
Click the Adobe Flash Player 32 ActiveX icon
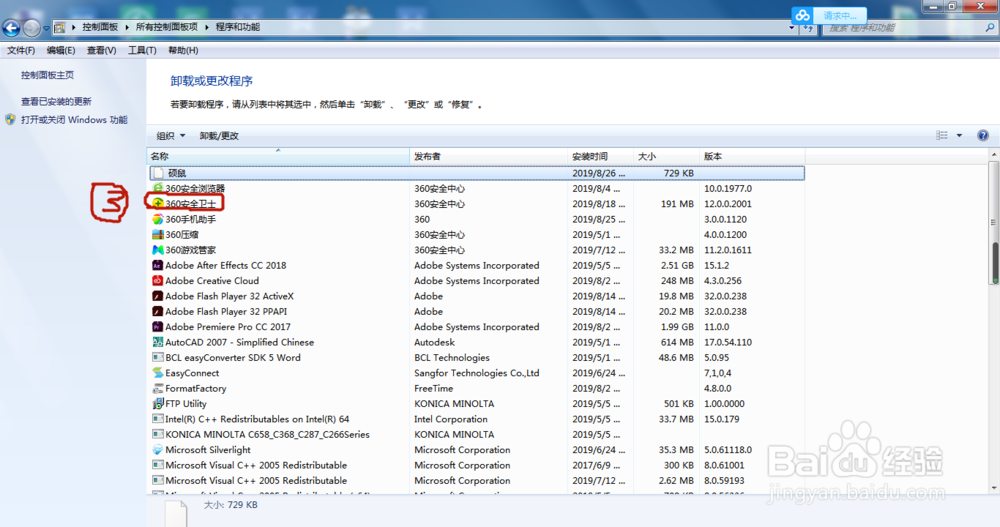point(158,295)
